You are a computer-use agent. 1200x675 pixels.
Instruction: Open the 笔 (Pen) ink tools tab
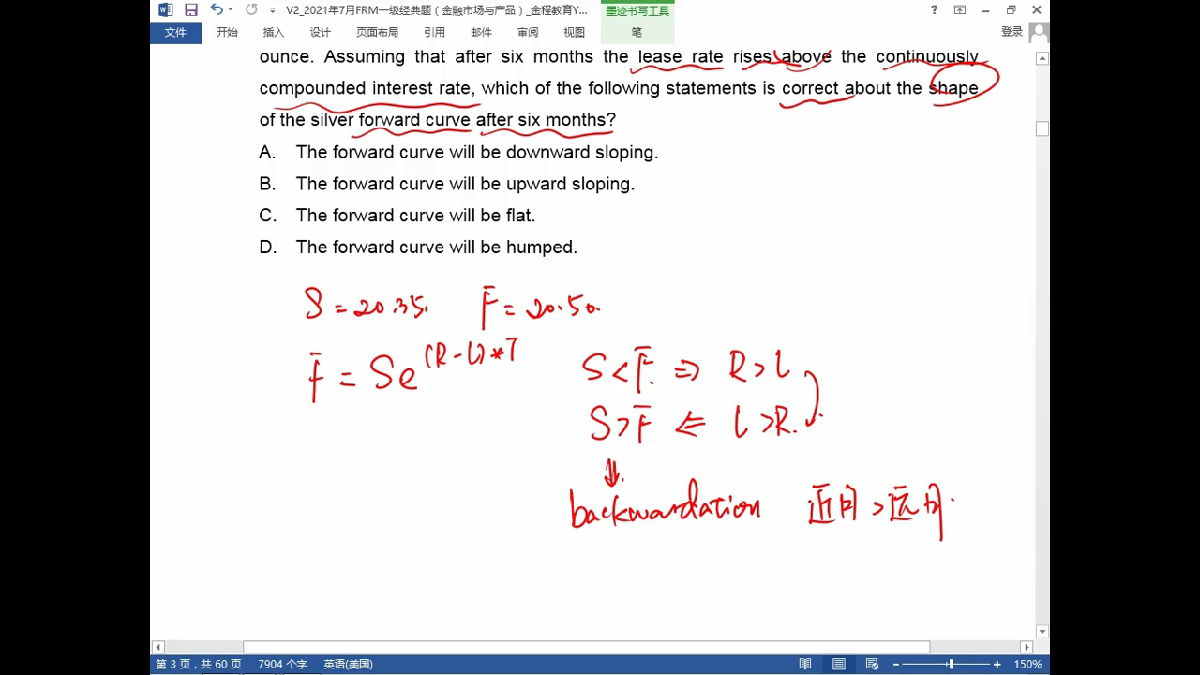coord(636,32)
